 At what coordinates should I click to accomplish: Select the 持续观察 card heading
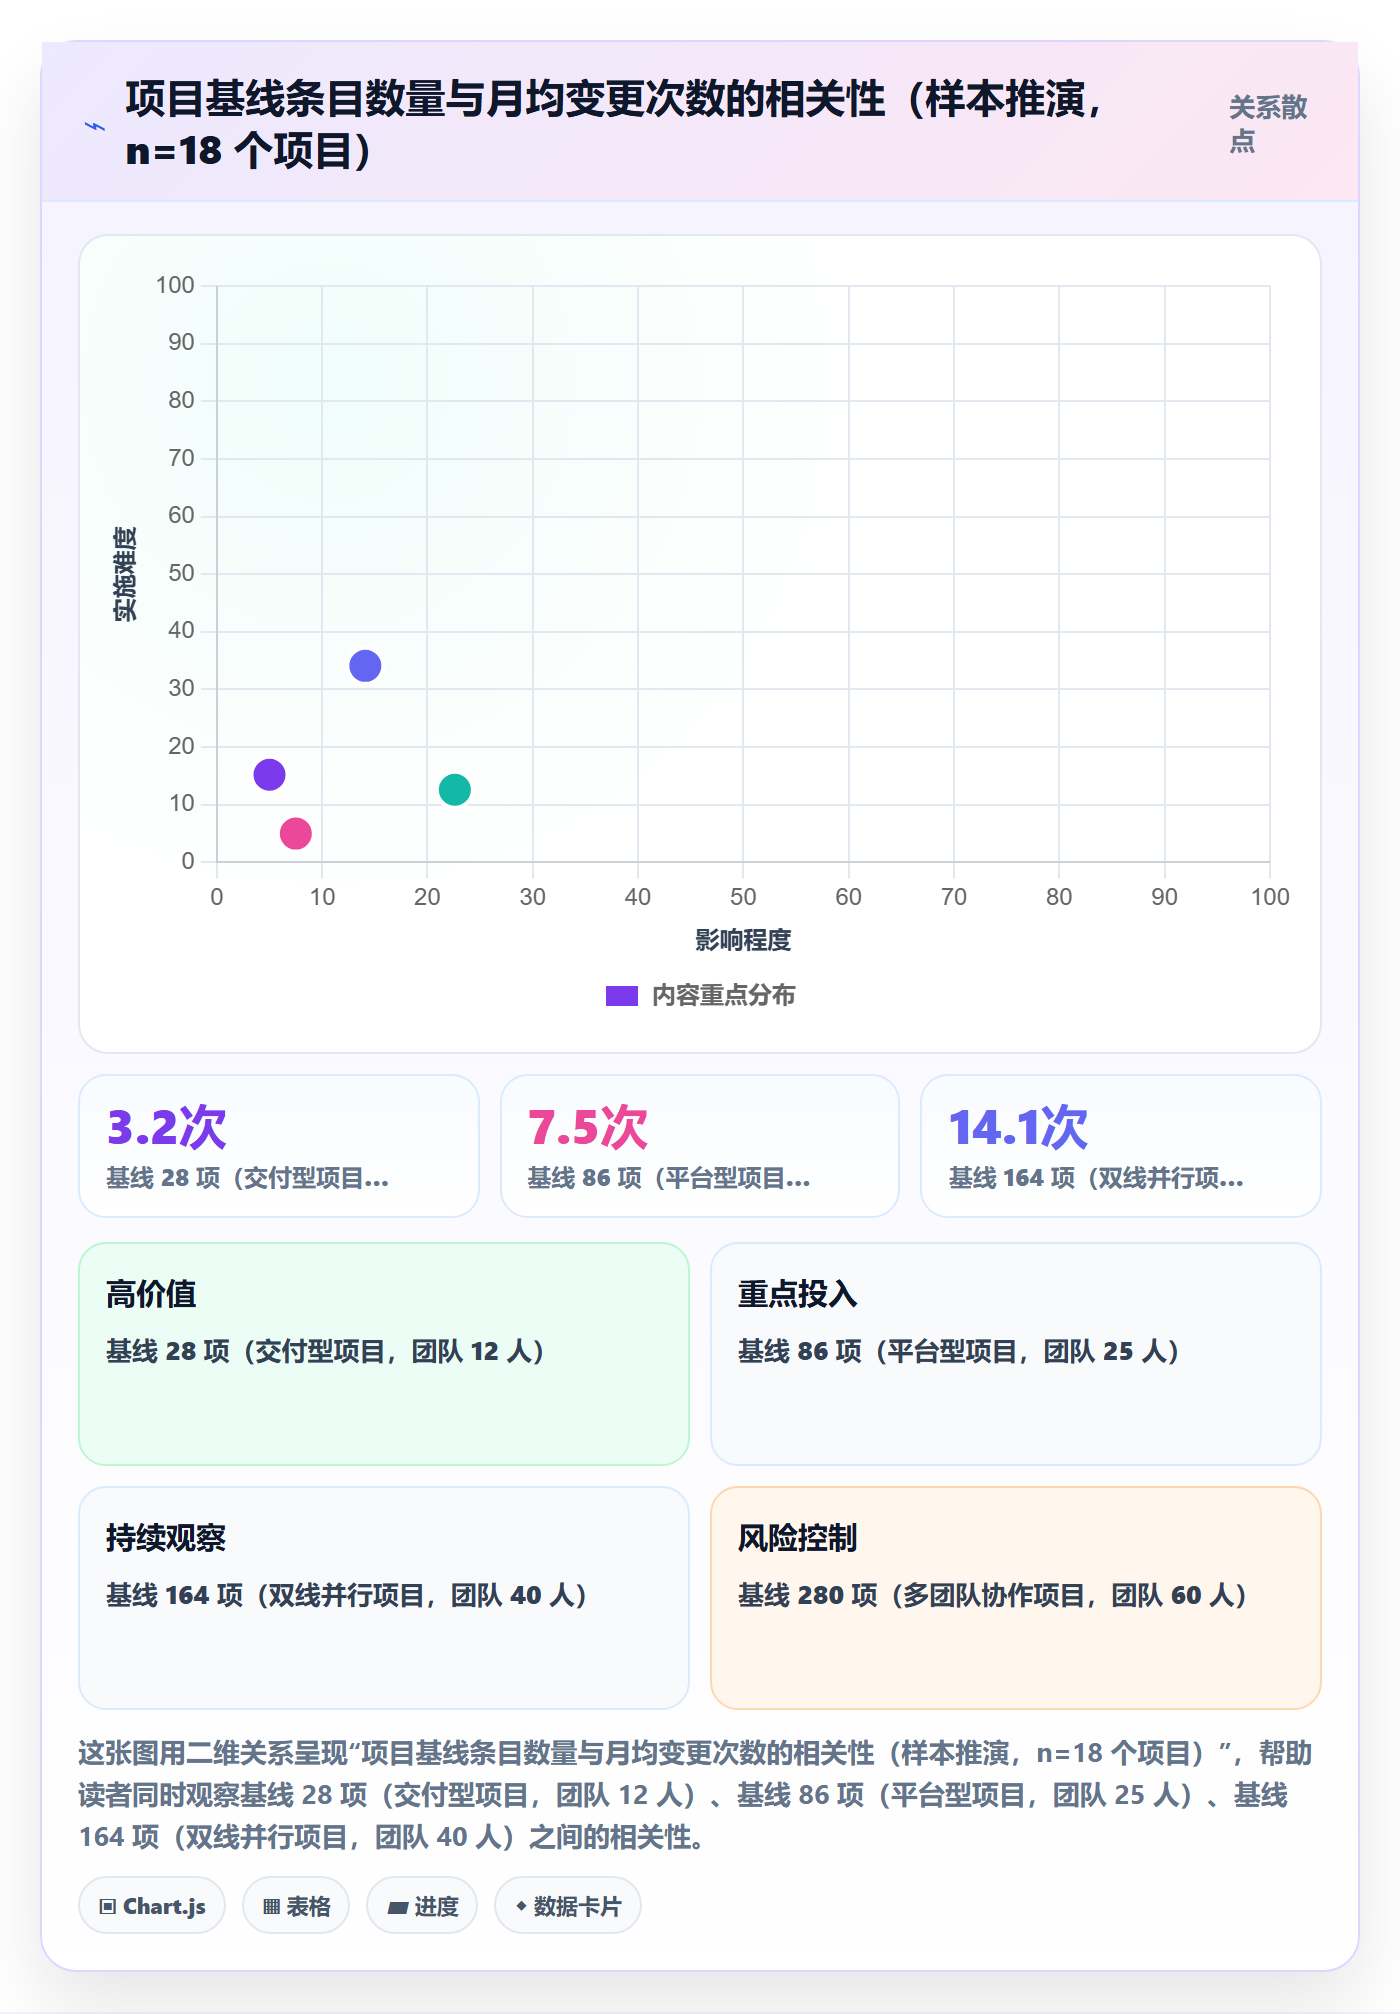tap(166, 1538)
